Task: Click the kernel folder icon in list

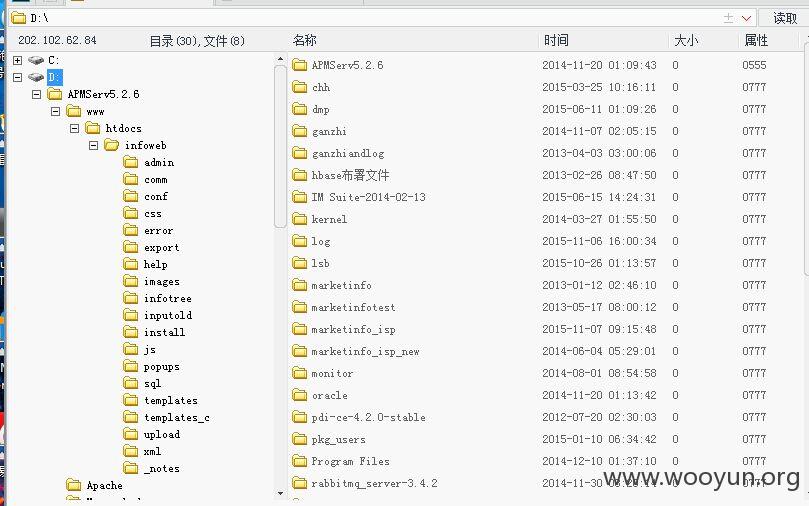Action: (x=299, y=219)
